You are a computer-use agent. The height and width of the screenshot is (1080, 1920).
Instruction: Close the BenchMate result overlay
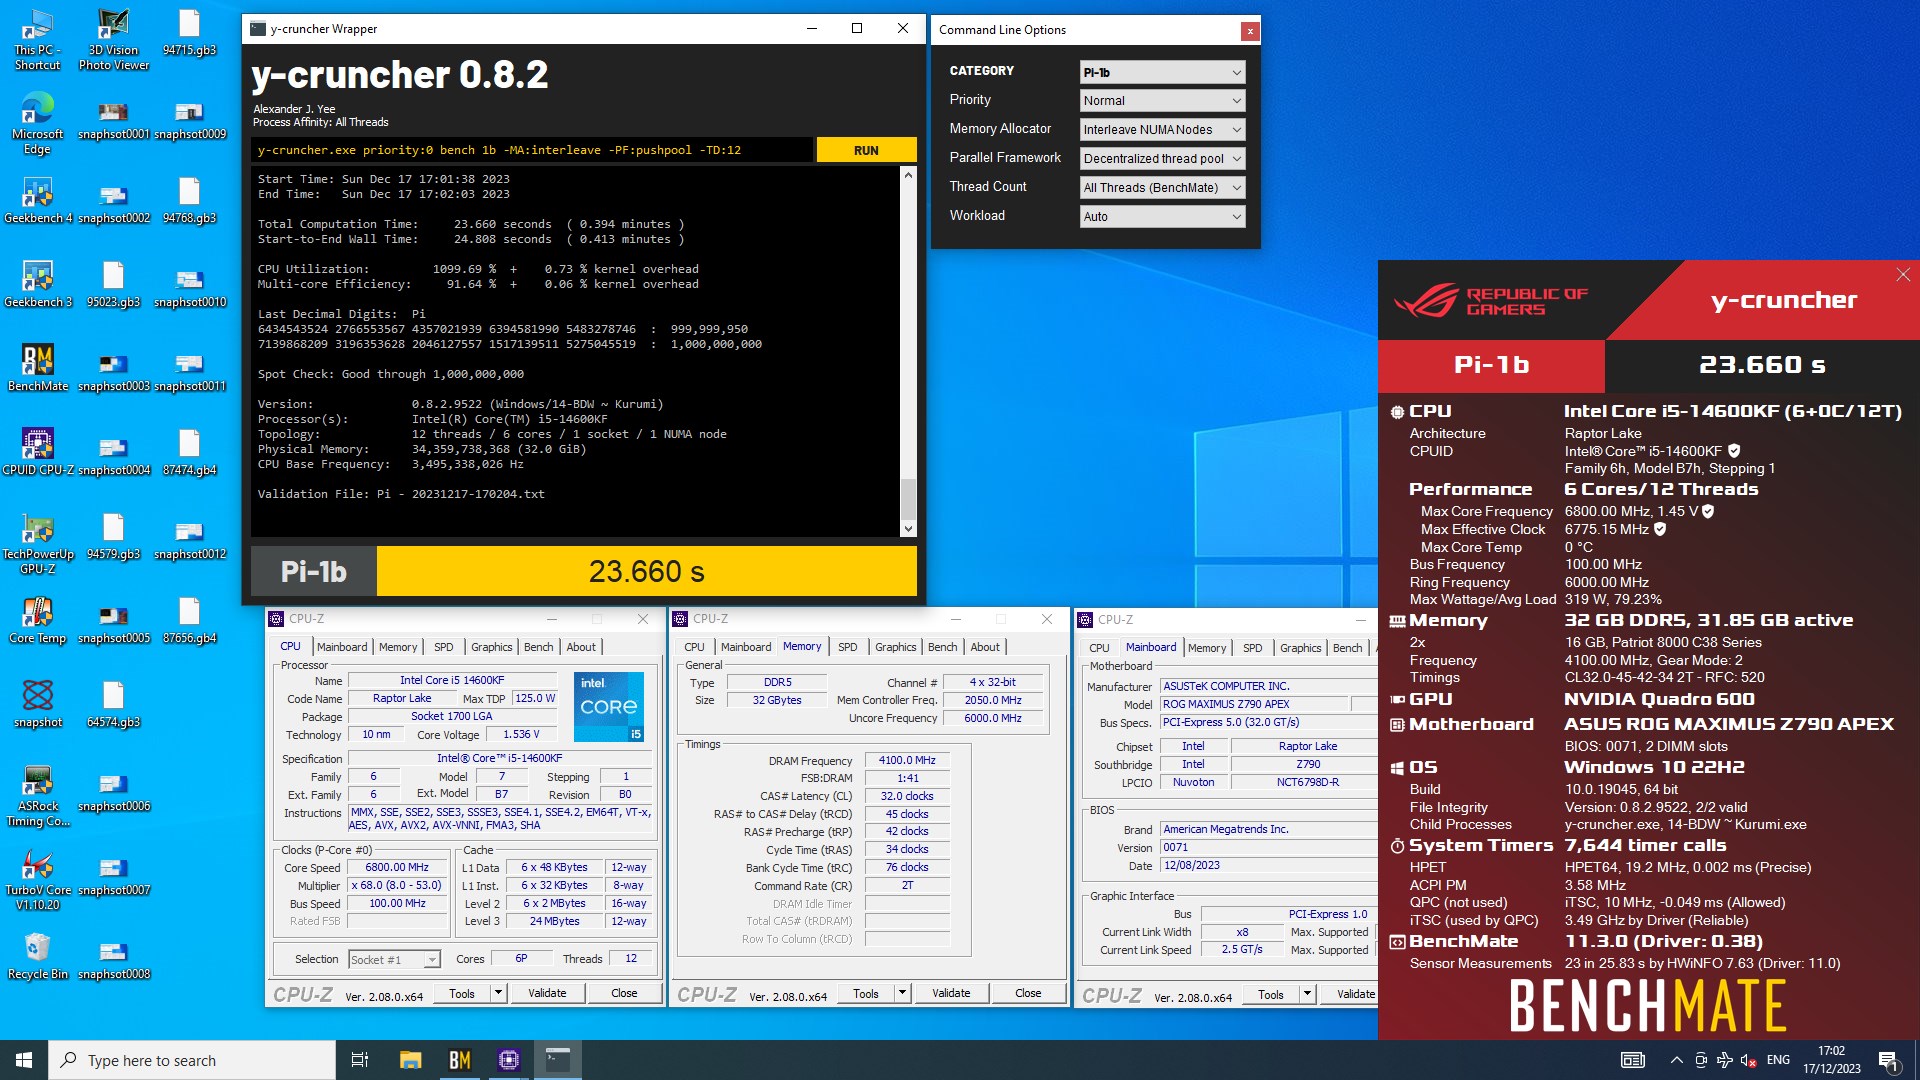(1903, 275)
